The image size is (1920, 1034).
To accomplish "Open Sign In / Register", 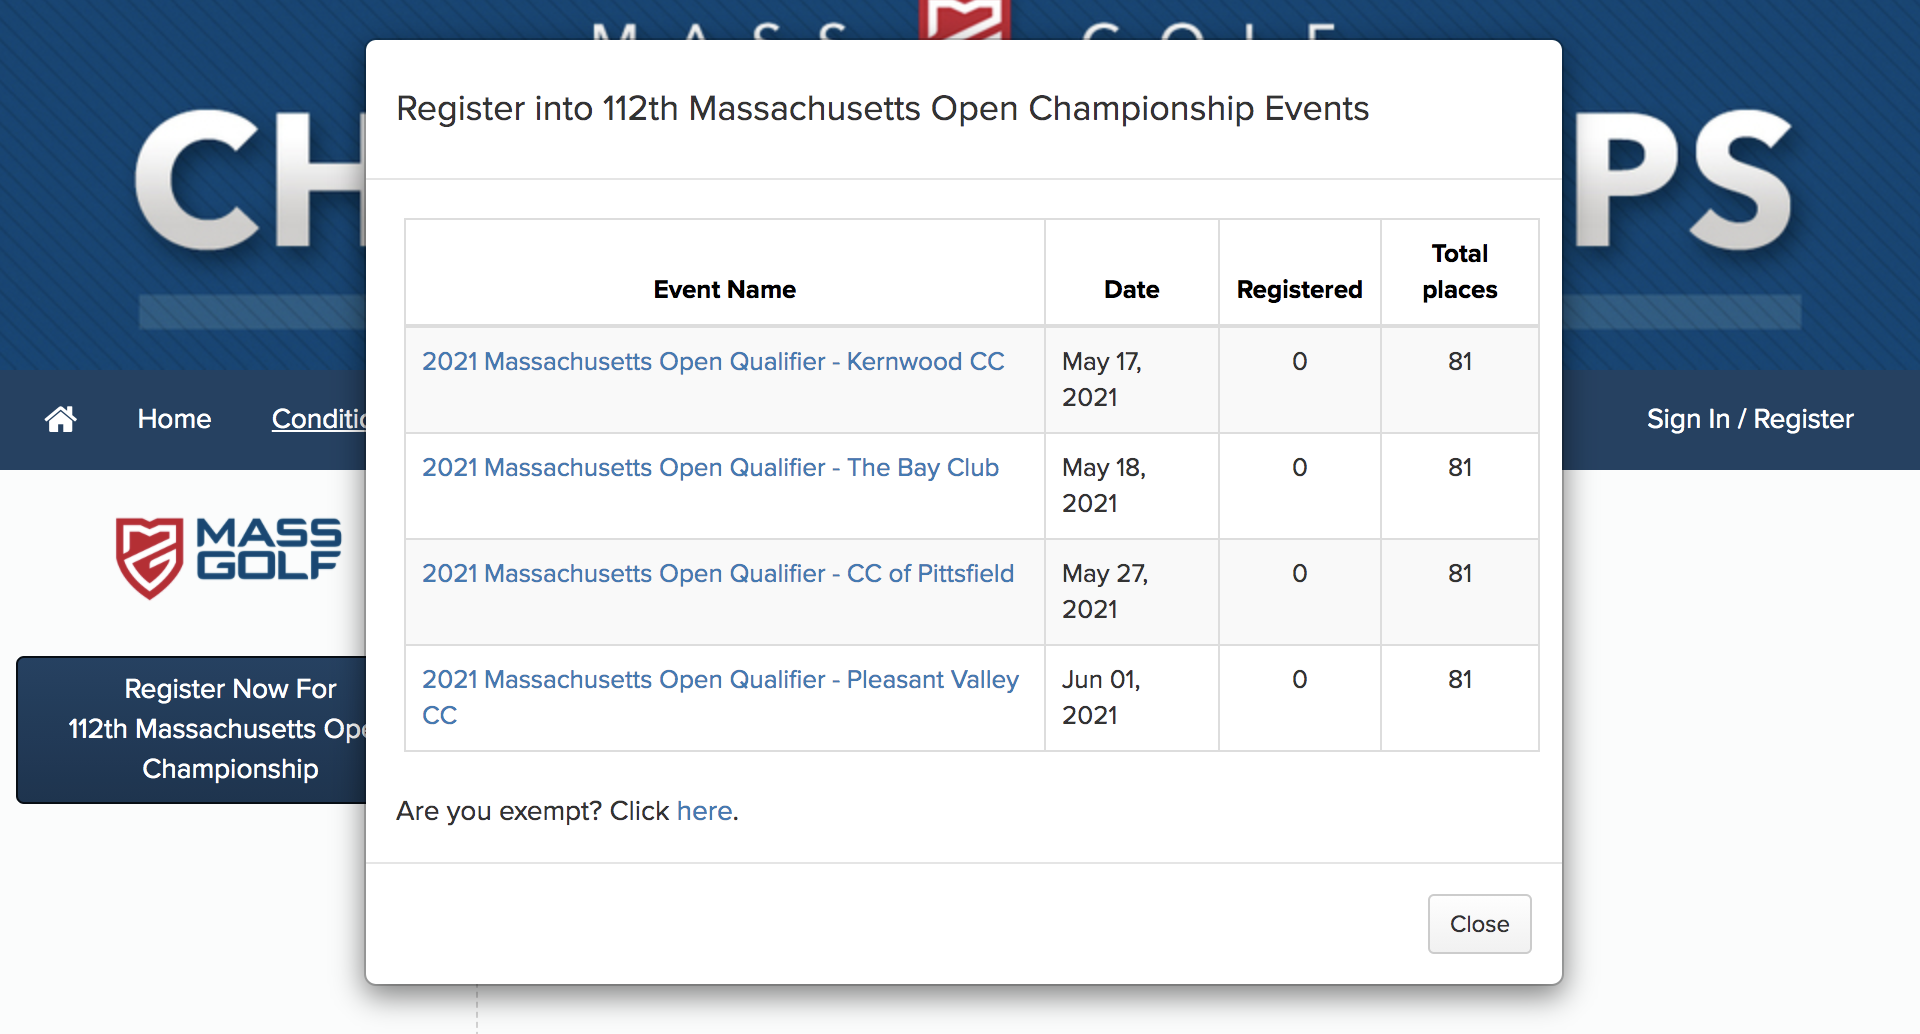I will pyautogui.click(x=1750, y=419).
